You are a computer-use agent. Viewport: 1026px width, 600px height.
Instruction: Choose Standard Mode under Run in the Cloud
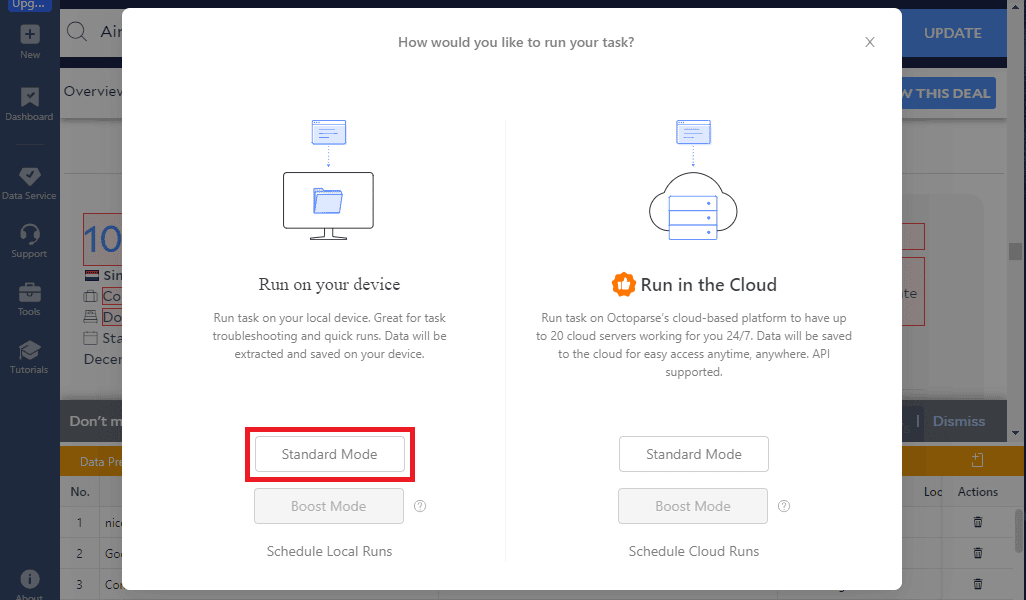[694, 454]
